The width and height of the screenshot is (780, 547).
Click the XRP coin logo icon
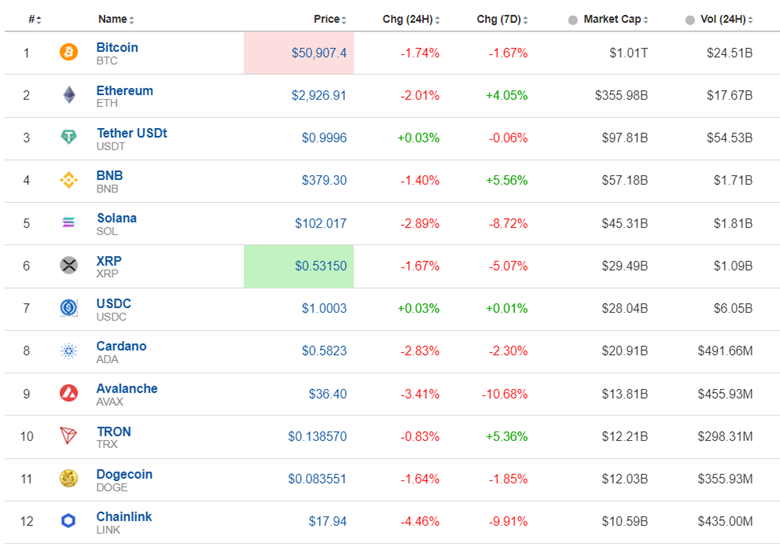[x=68, y=266]
